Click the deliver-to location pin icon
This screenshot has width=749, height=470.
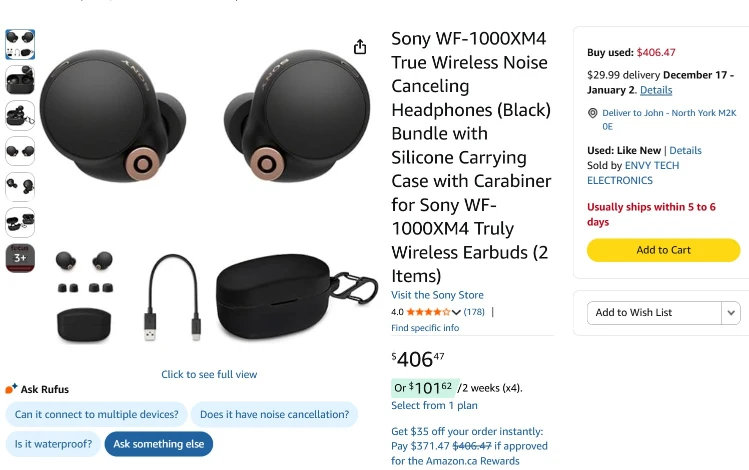tap(593, 114)
